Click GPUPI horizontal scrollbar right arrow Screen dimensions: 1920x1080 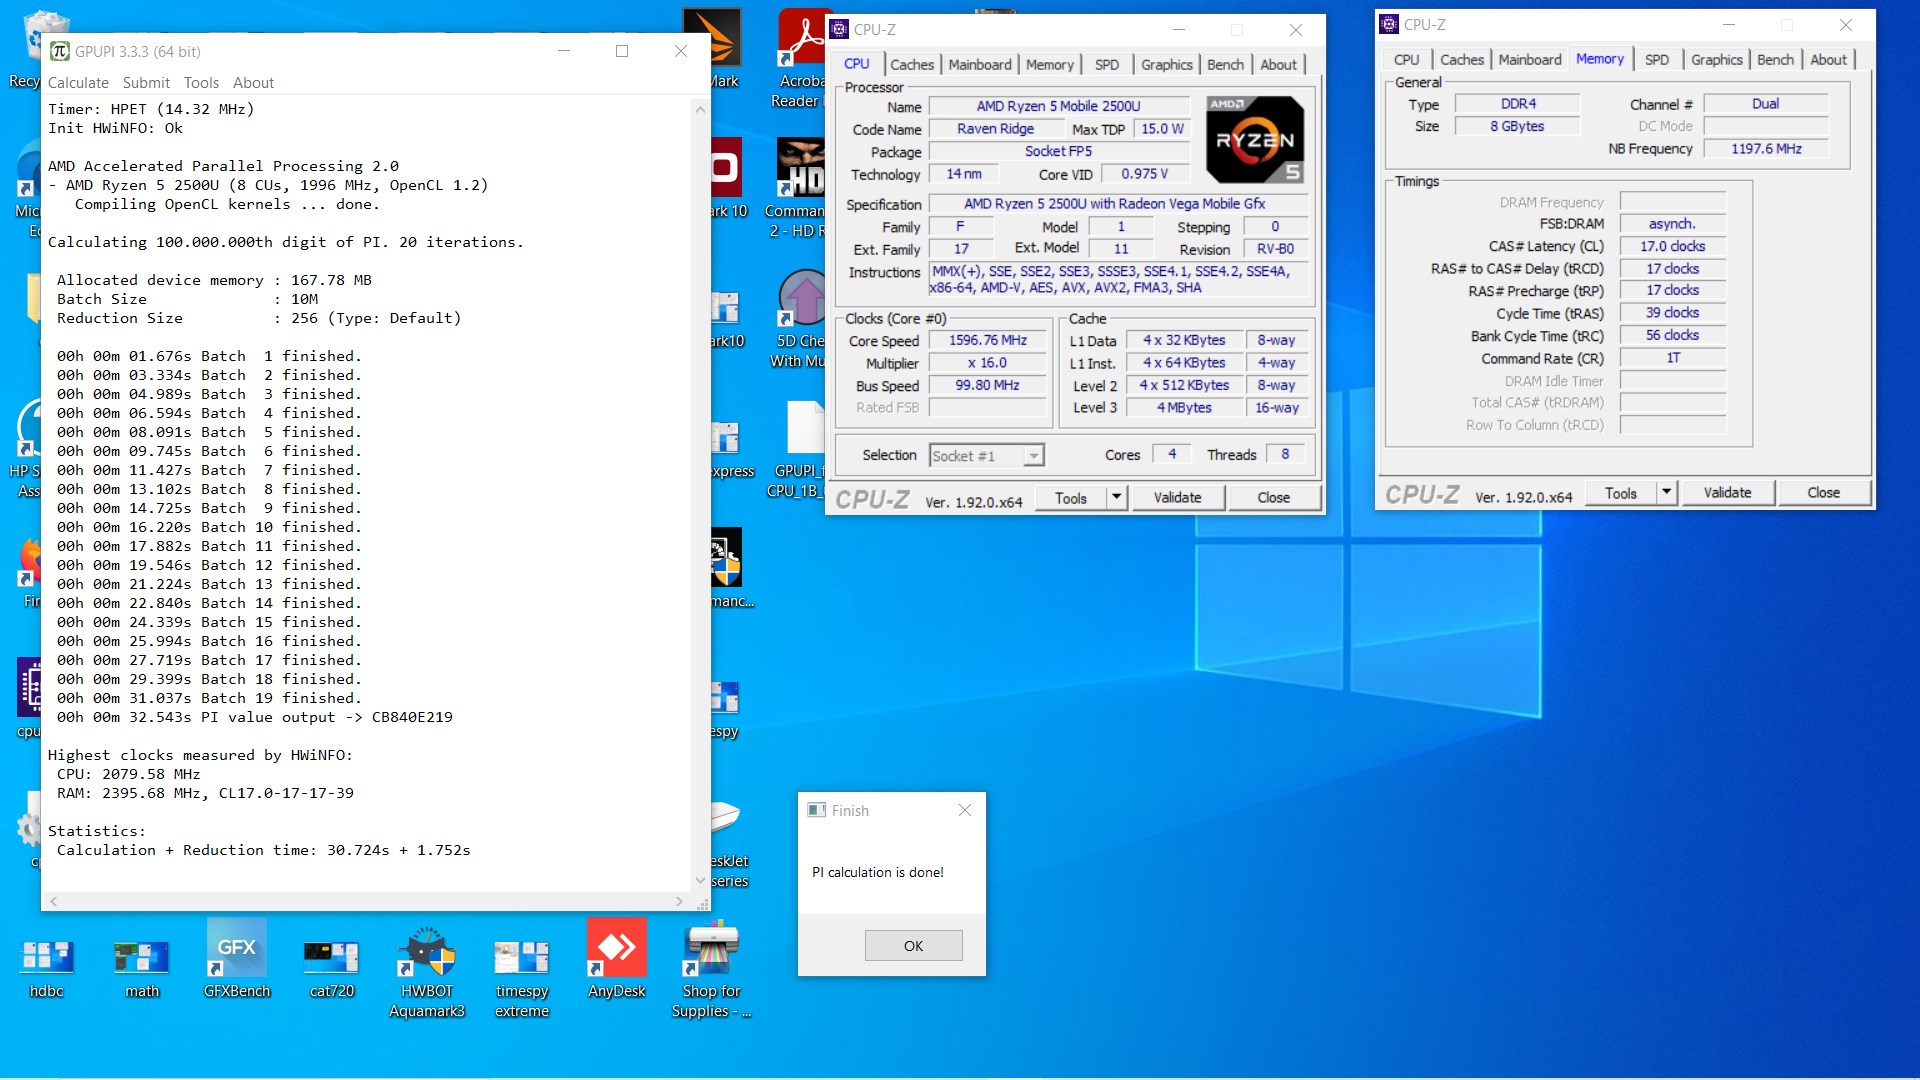[680, 901]
